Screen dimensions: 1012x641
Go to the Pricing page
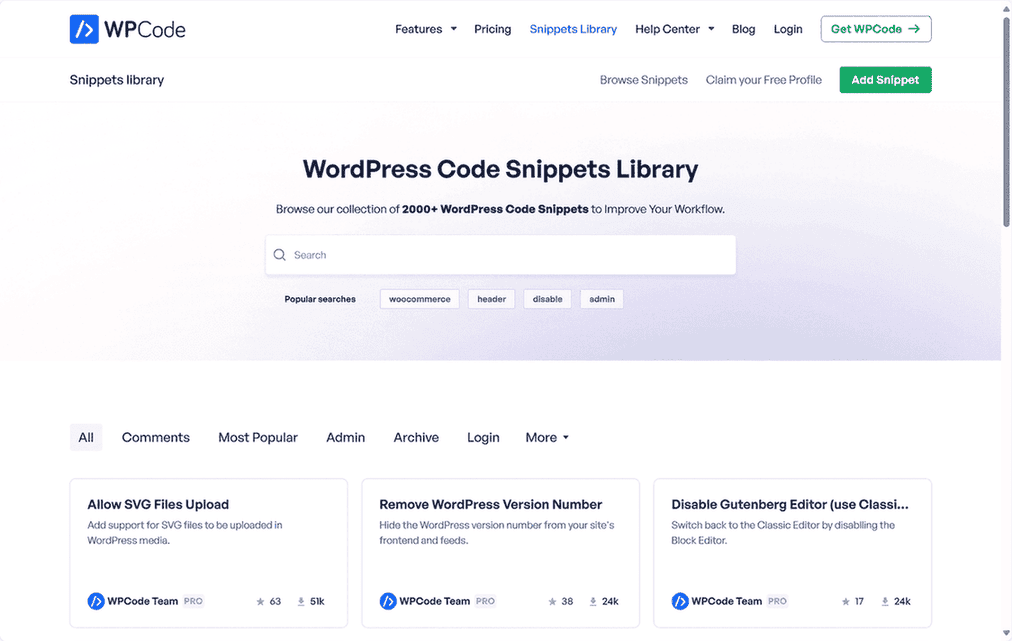point(492,29)
